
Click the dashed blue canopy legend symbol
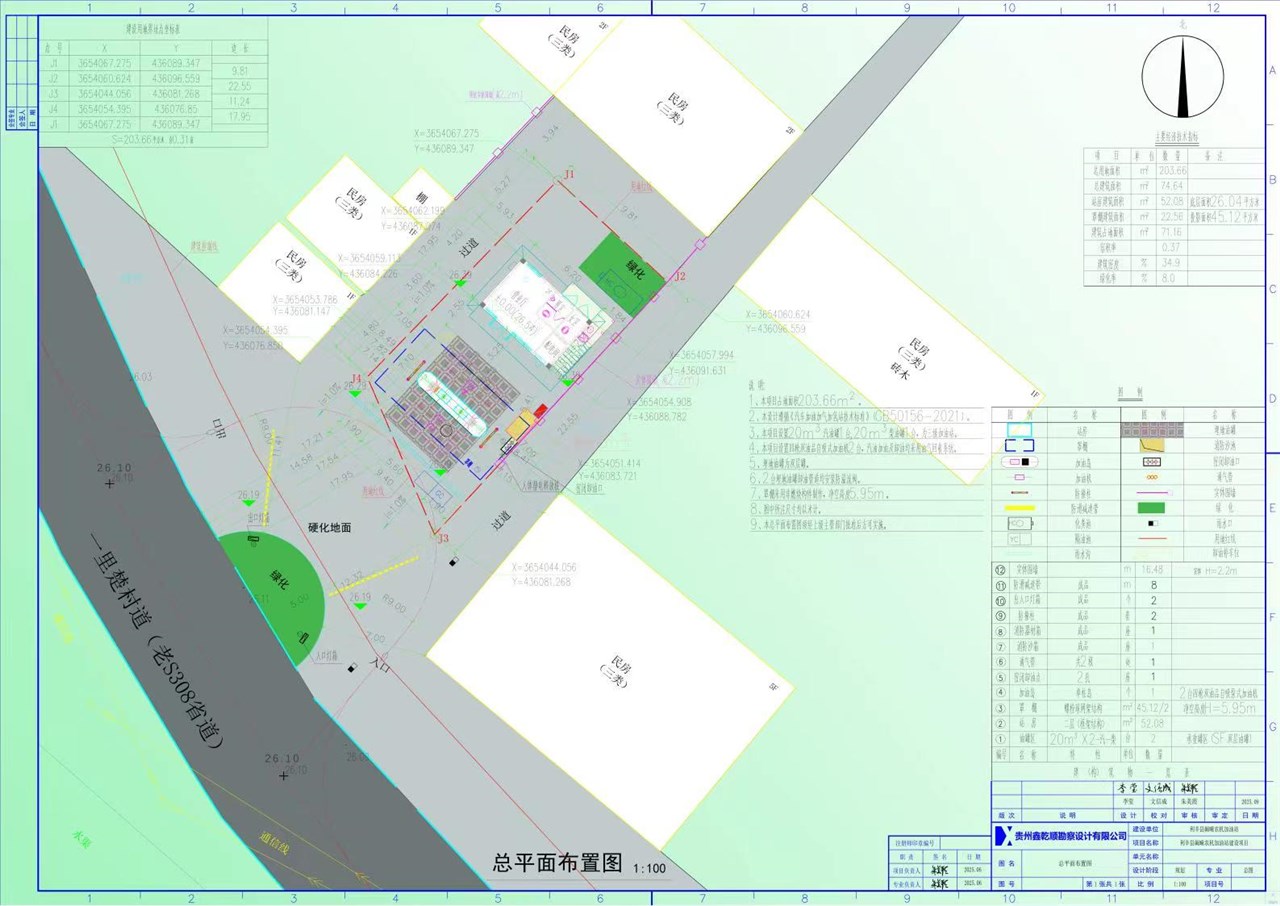pyautogui.click(x=1018, y=445)
